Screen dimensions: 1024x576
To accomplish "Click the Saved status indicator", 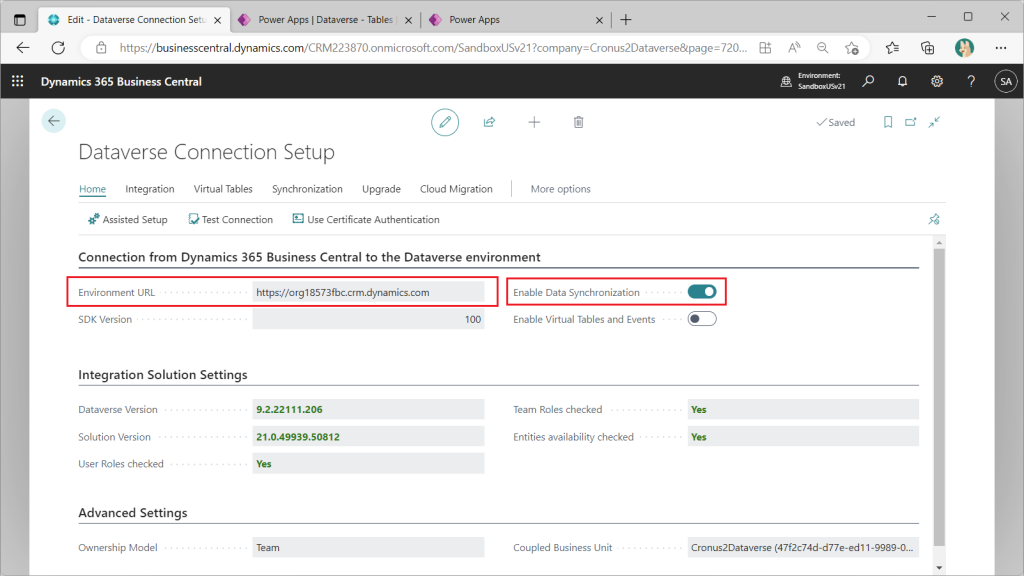I will pyautogui.click(x=835, y=122).
